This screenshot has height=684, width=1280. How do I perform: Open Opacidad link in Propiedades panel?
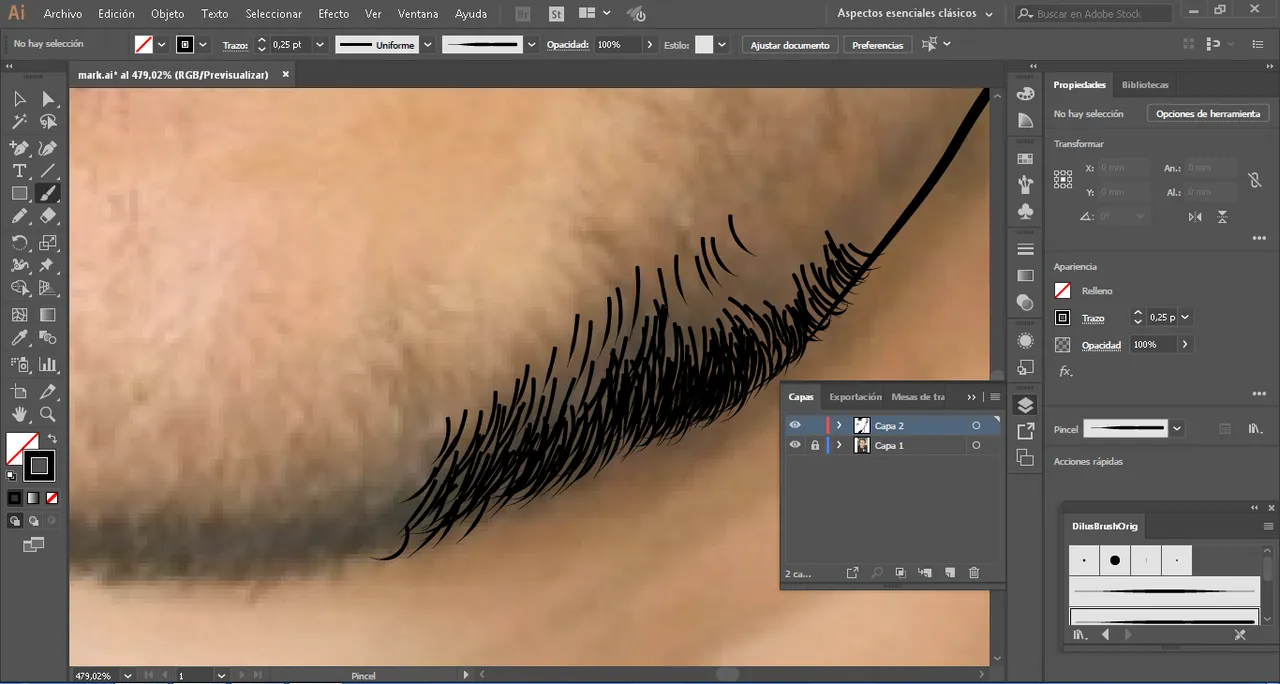click(x=1101, y=345)
